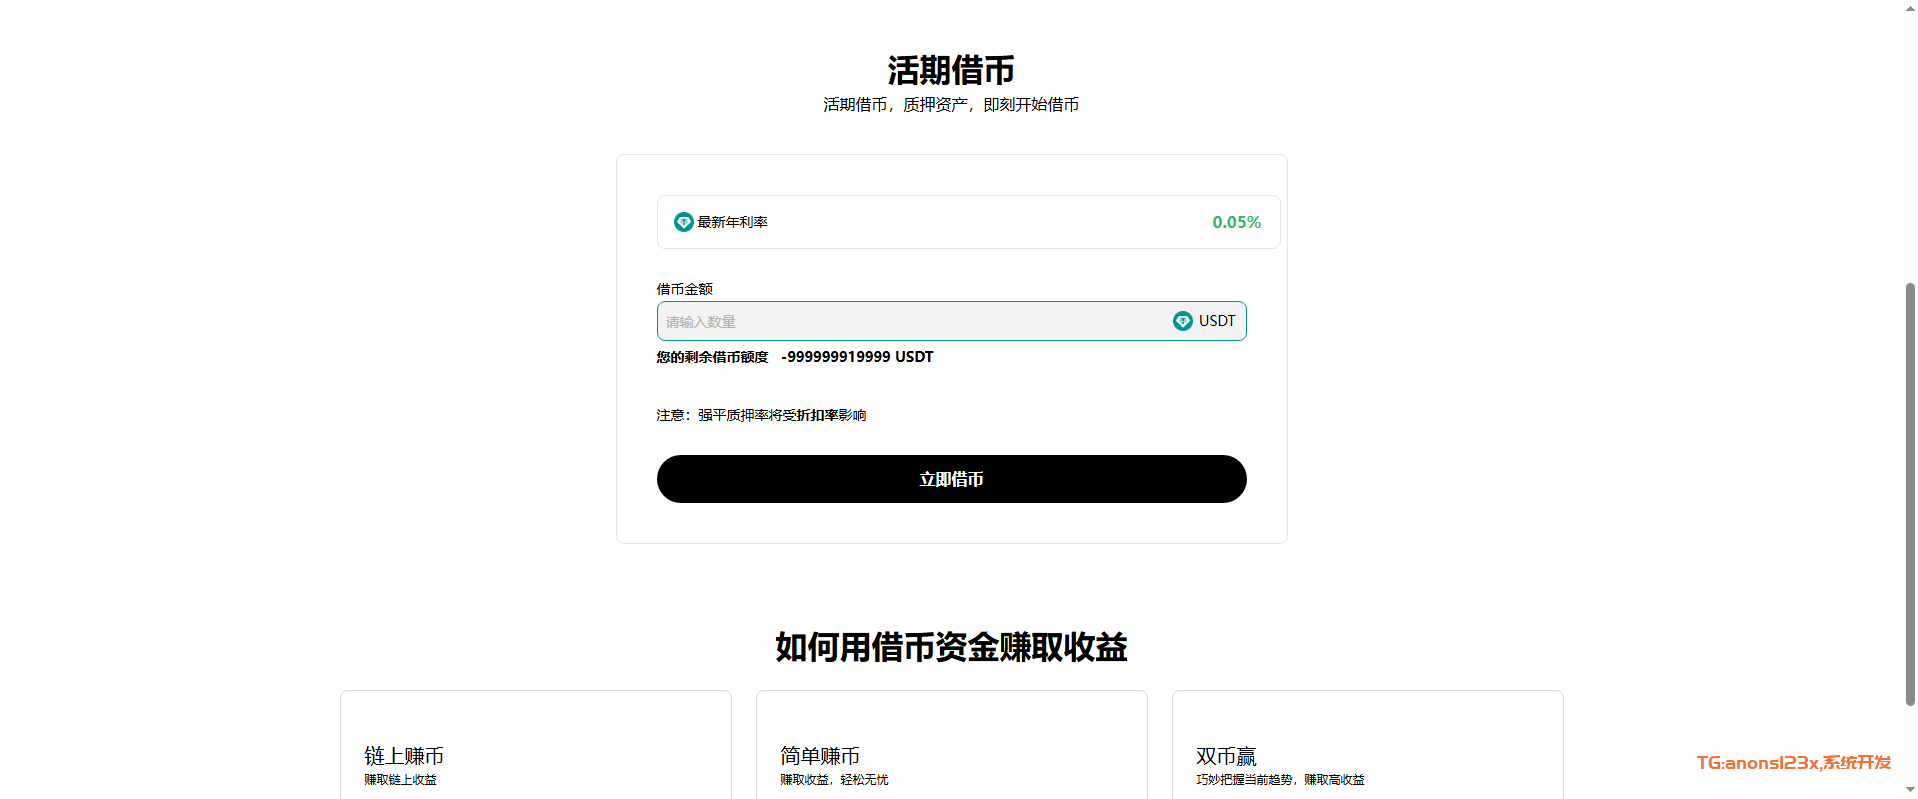Click the 活期借币 page heading
Viewport: 1918px width, 799px height.
click(950, 71)
